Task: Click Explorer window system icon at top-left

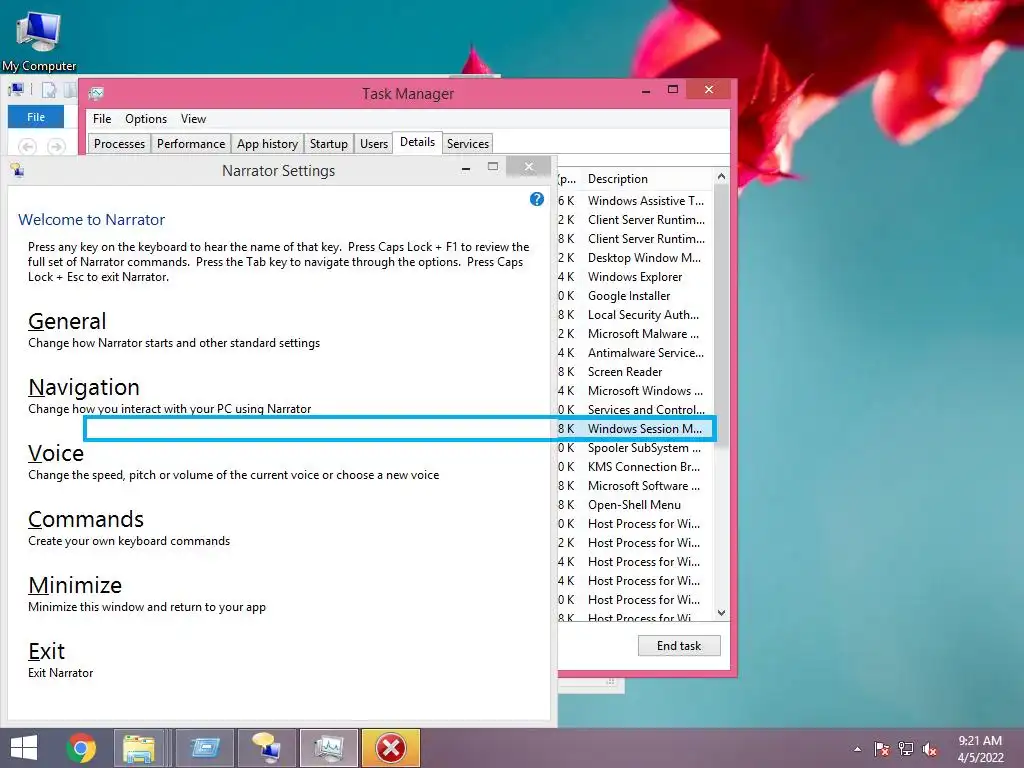Action: 16,89
